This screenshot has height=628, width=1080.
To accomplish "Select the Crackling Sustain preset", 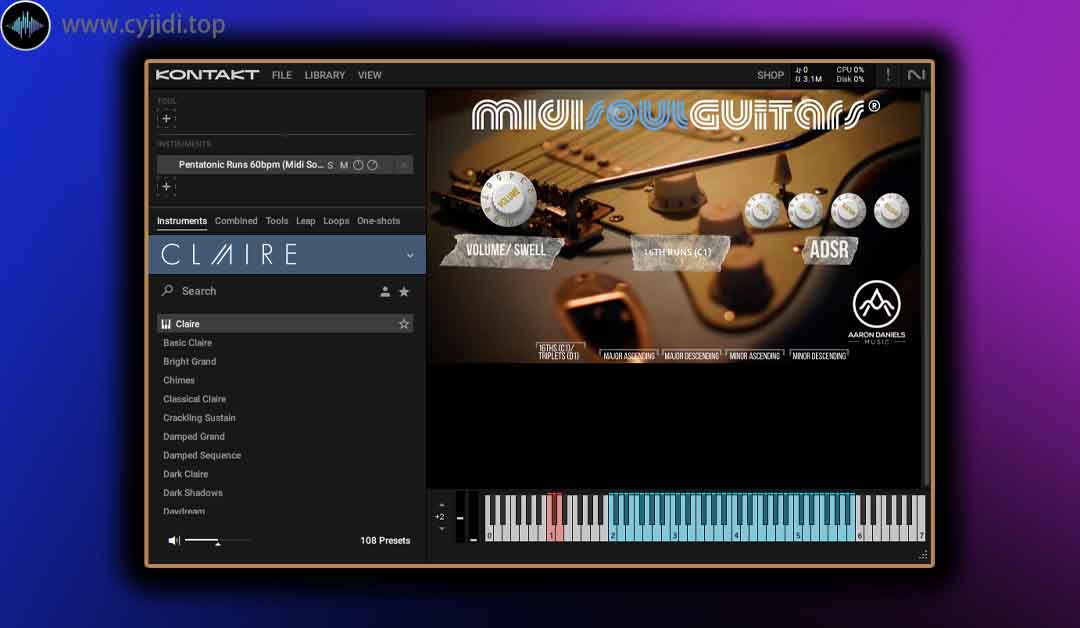I will (x=199, y=418).
